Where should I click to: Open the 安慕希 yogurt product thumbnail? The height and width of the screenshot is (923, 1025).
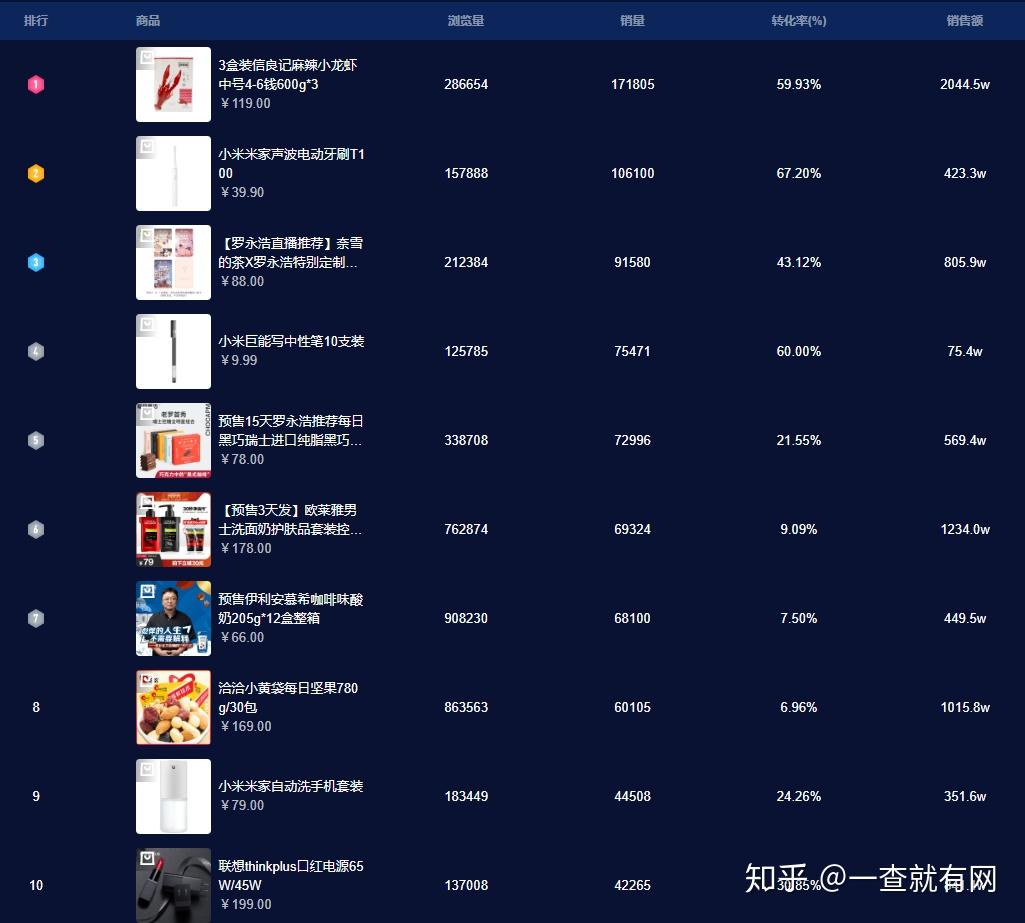click(x=173, y=618)
